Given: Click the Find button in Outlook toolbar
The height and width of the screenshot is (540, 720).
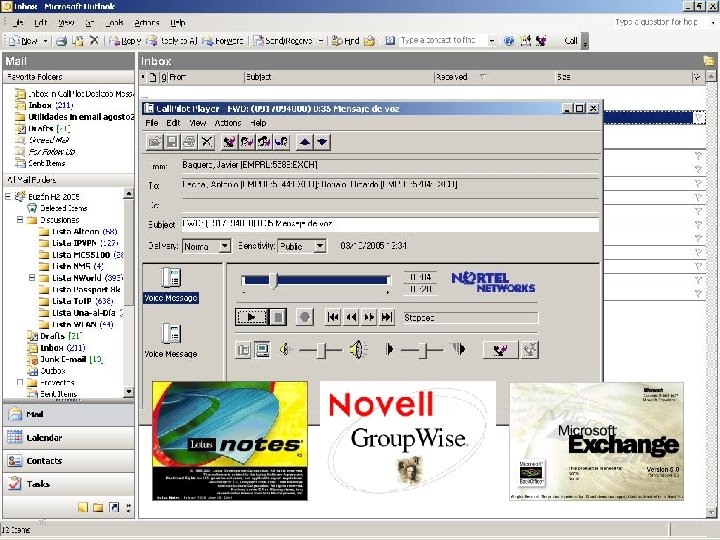Looking at the screenshot, I should coord(346,41).
